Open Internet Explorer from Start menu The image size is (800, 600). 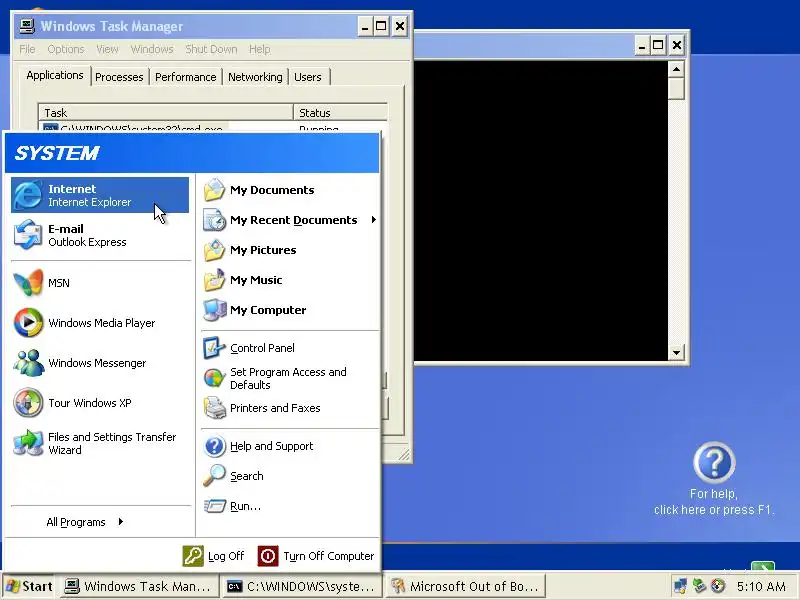tap(100, 195)
